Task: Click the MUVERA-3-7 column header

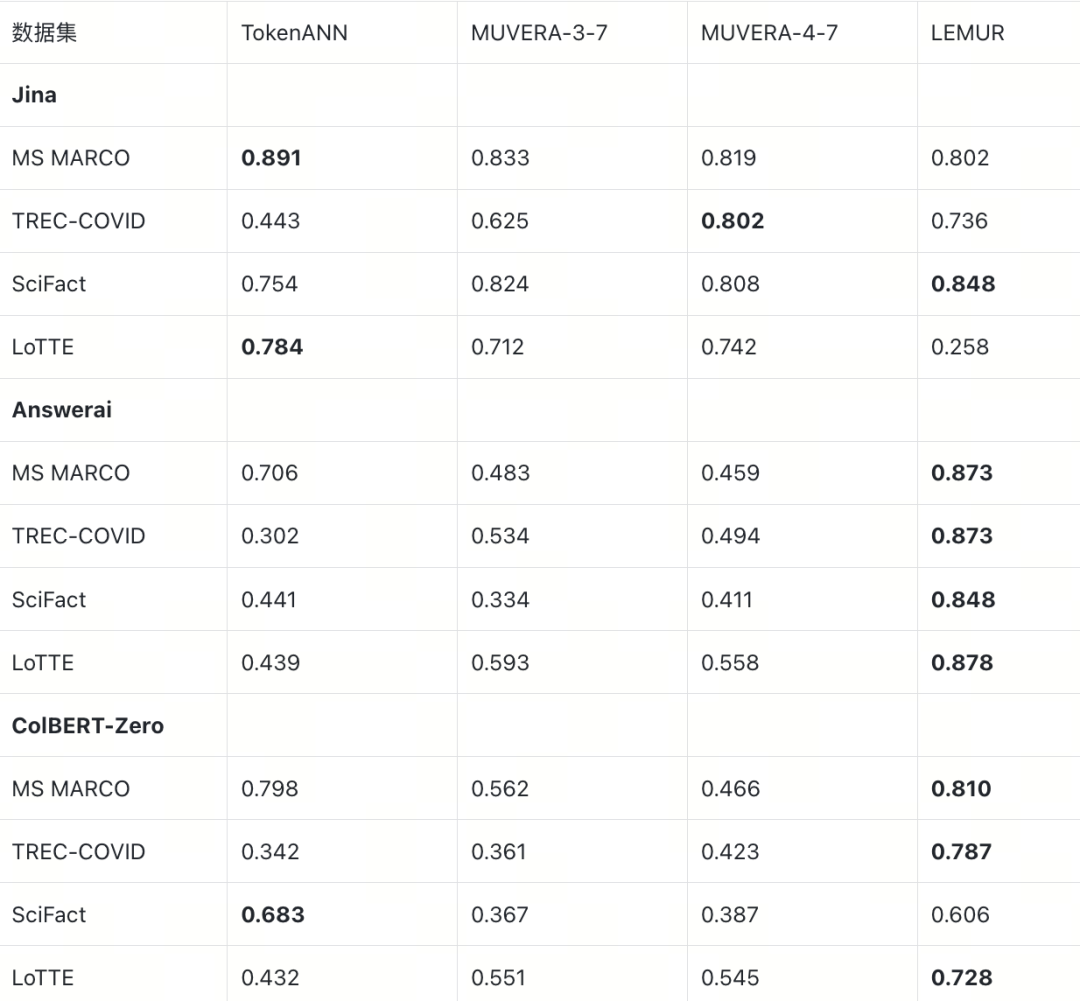Action: click(539, 32)
